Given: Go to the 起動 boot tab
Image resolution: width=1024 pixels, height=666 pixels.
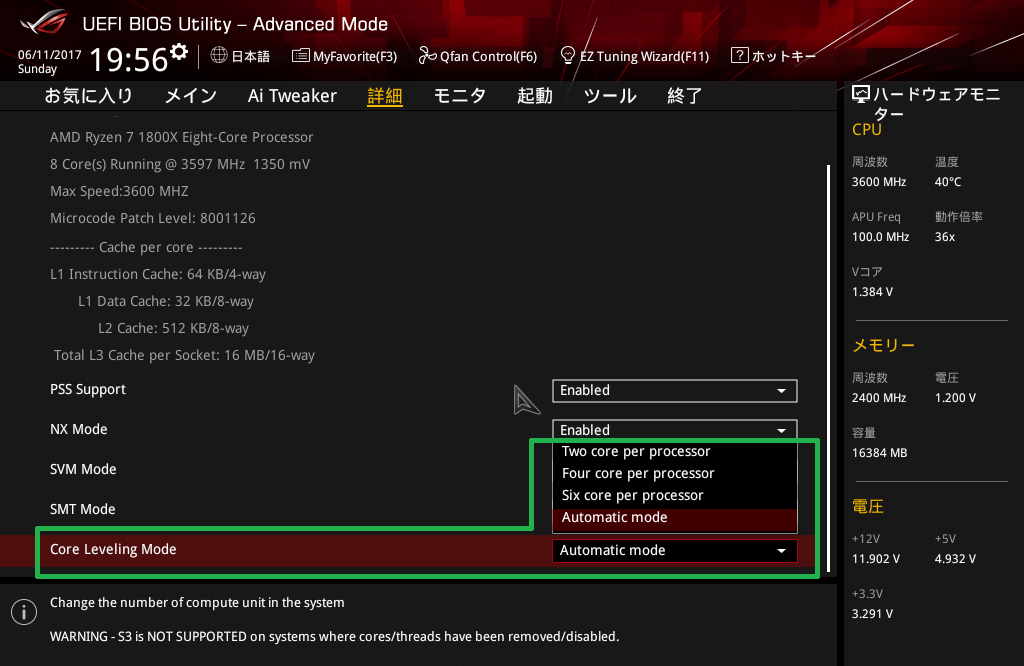Looking at the screenshot, I should pos(535,96).
